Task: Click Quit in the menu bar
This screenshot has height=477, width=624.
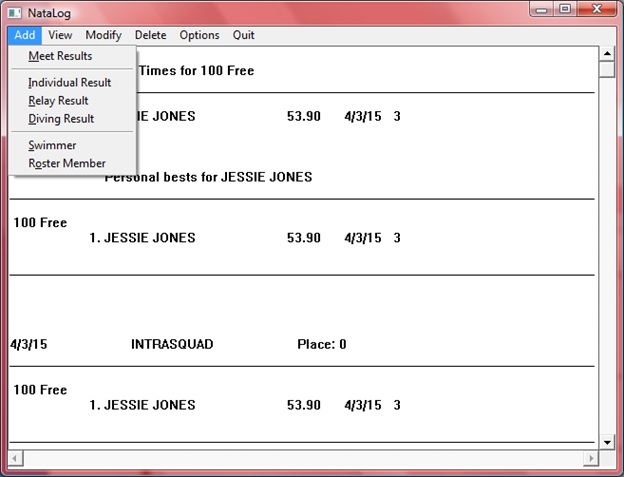Action: [x=244, y=35]
